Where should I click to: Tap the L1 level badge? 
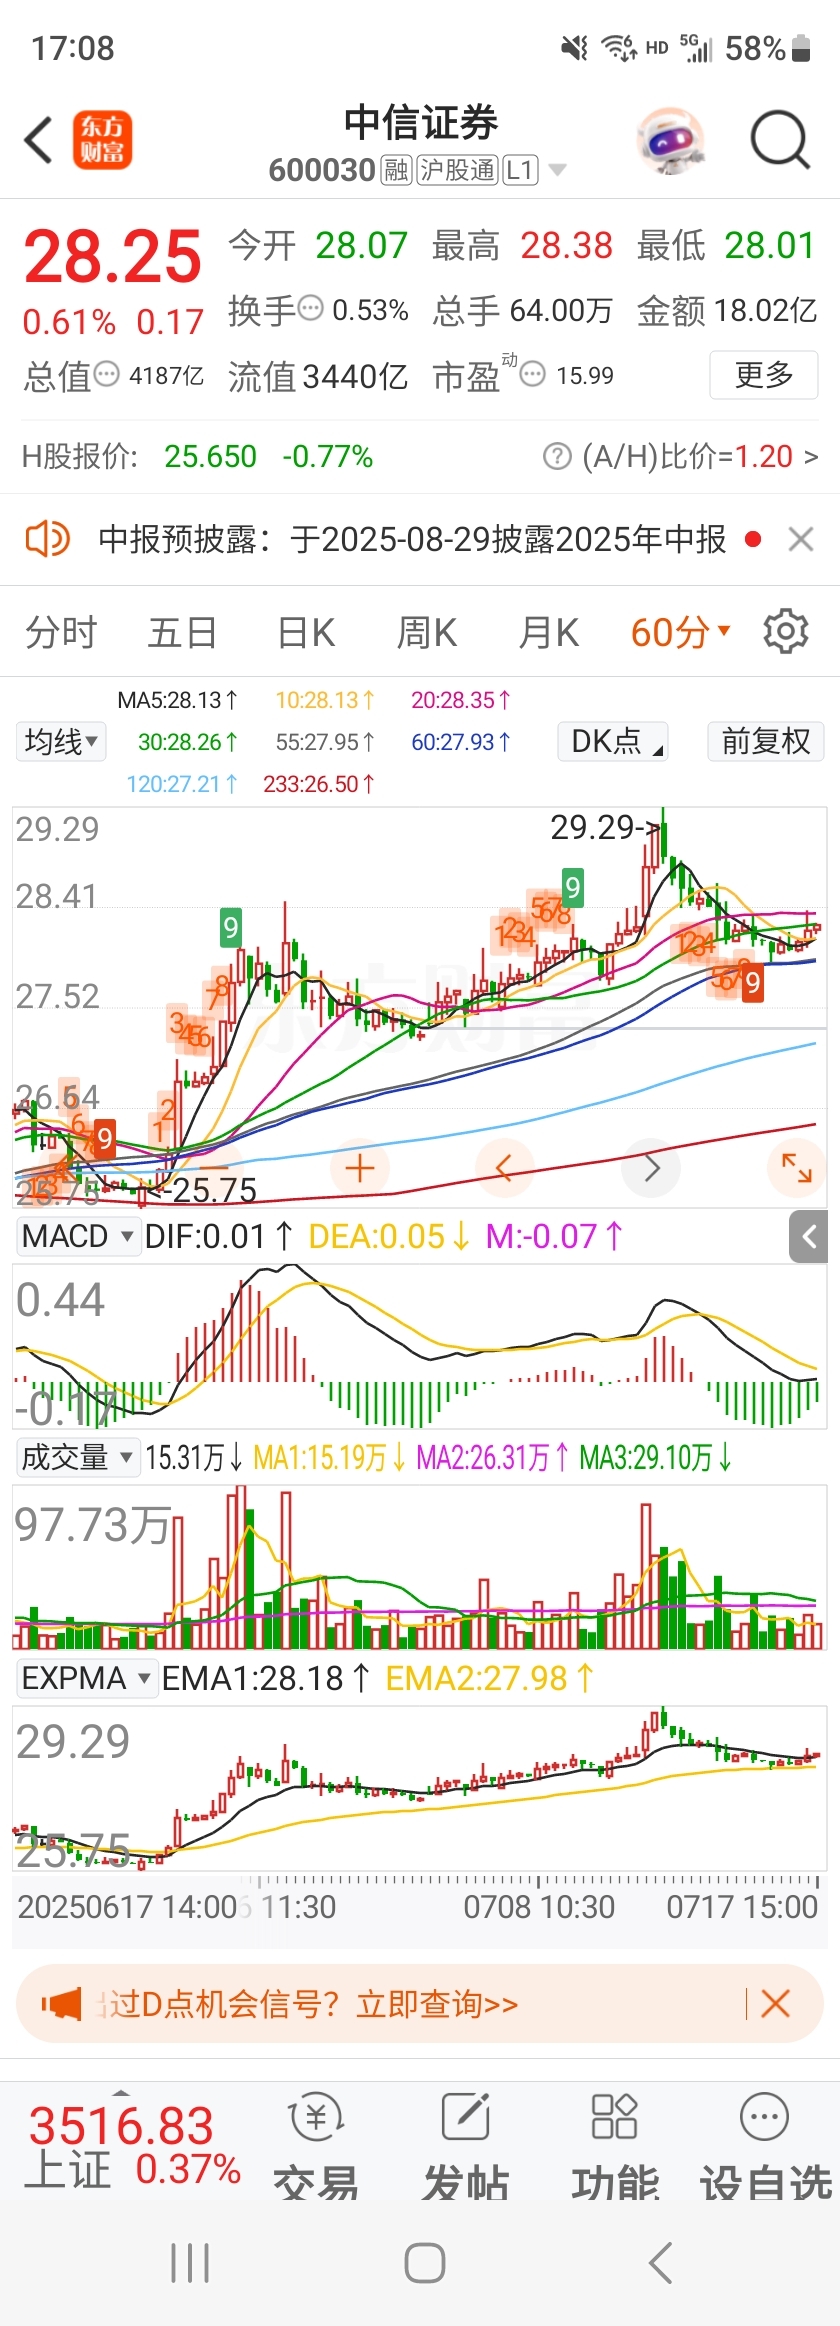(520, 170)
